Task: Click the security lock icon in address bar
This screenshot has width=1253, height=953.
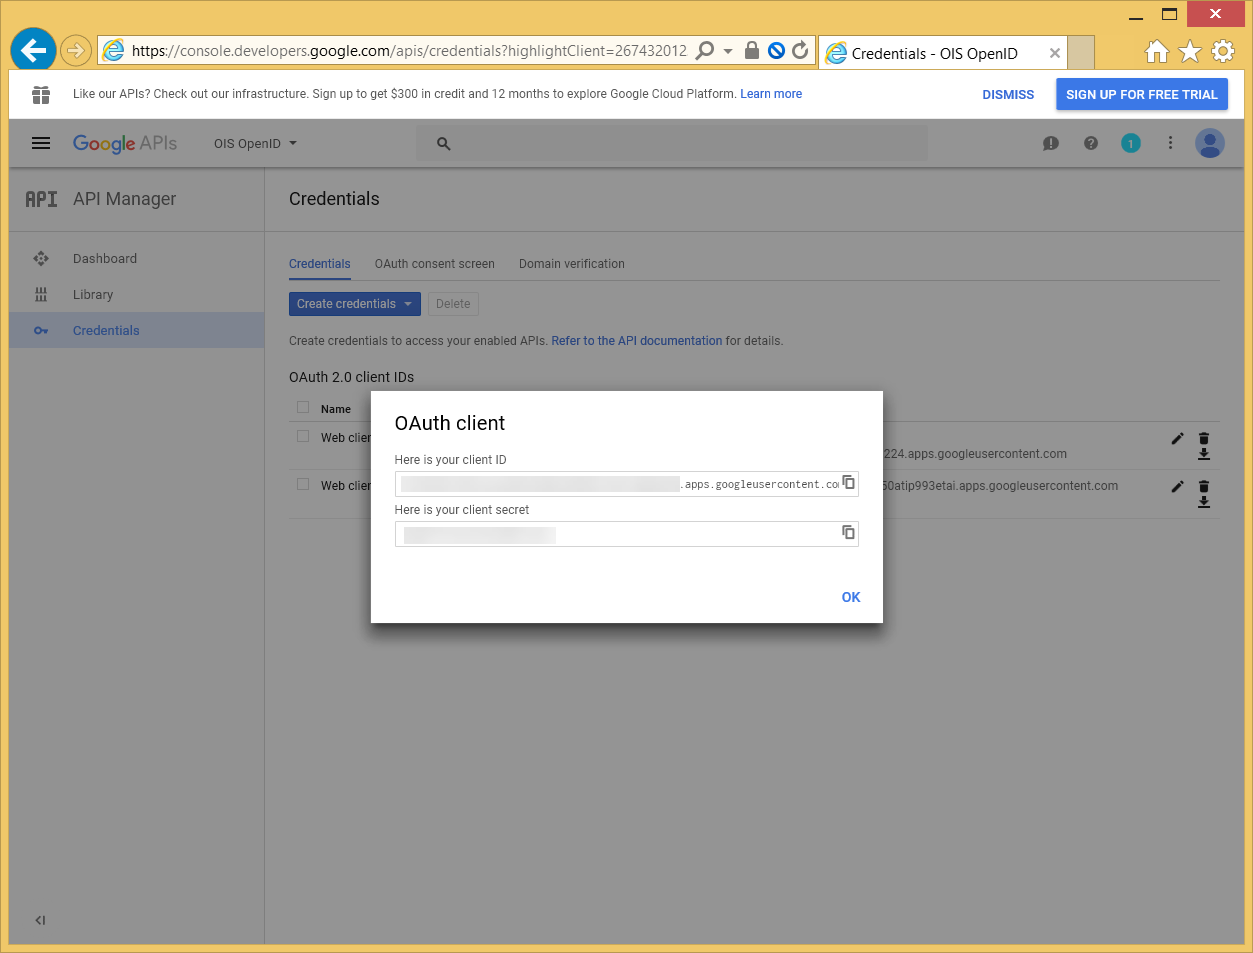Action: [x=752, y=50]
